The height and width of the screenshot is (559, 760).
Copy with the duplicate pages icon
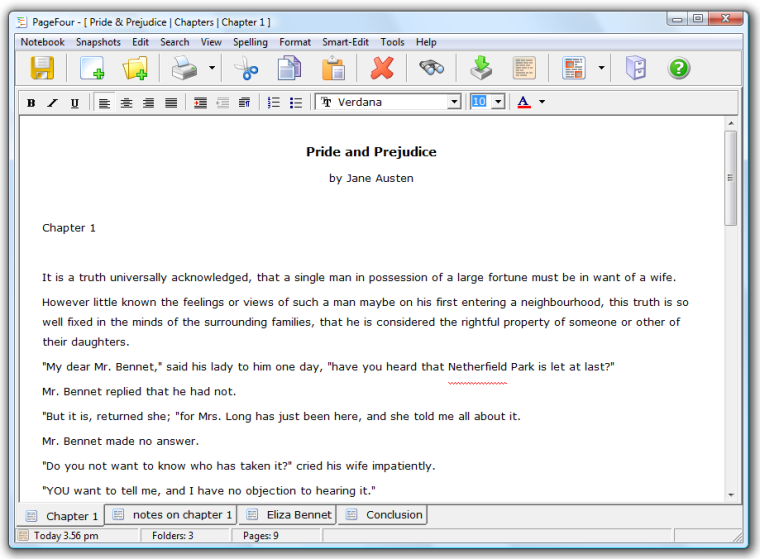[289, 68]
